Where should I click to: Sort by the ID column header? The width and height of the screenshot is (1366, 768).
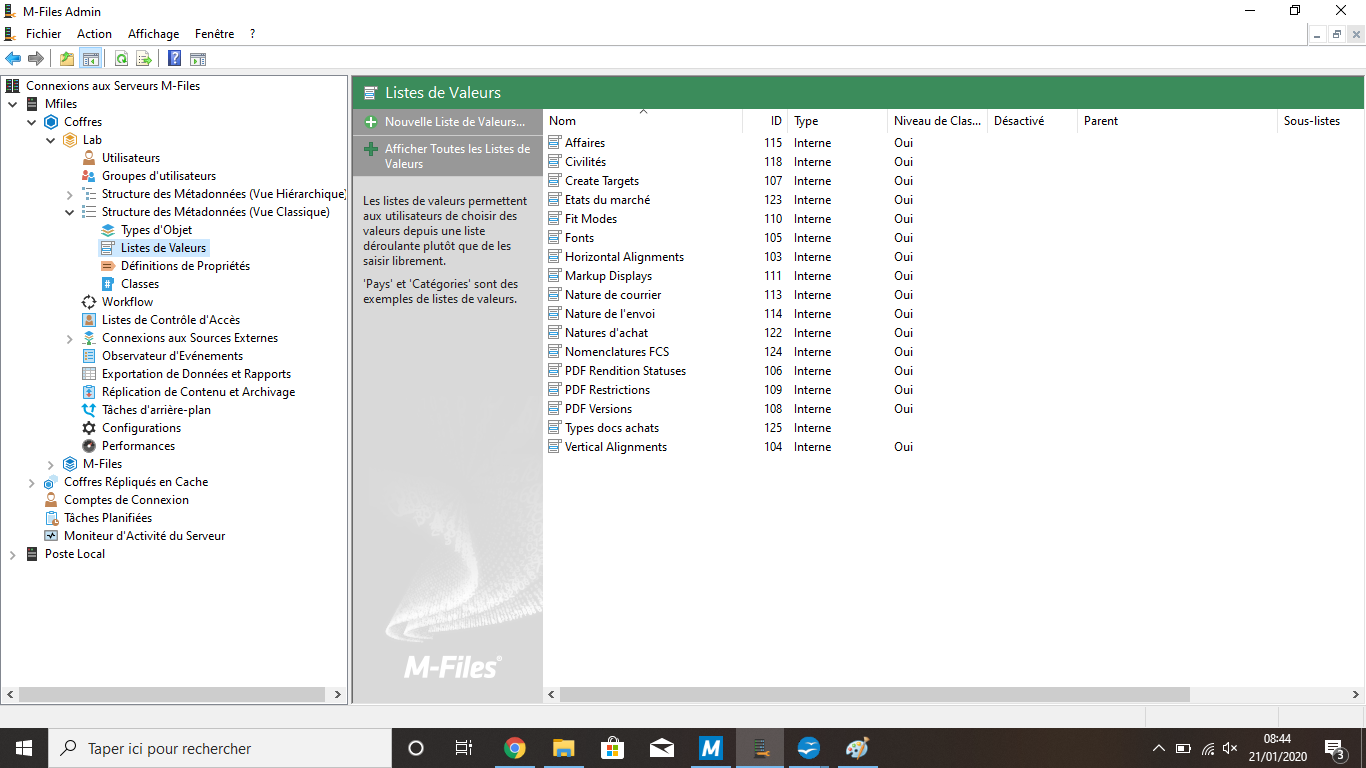click(x=765, y=121)
